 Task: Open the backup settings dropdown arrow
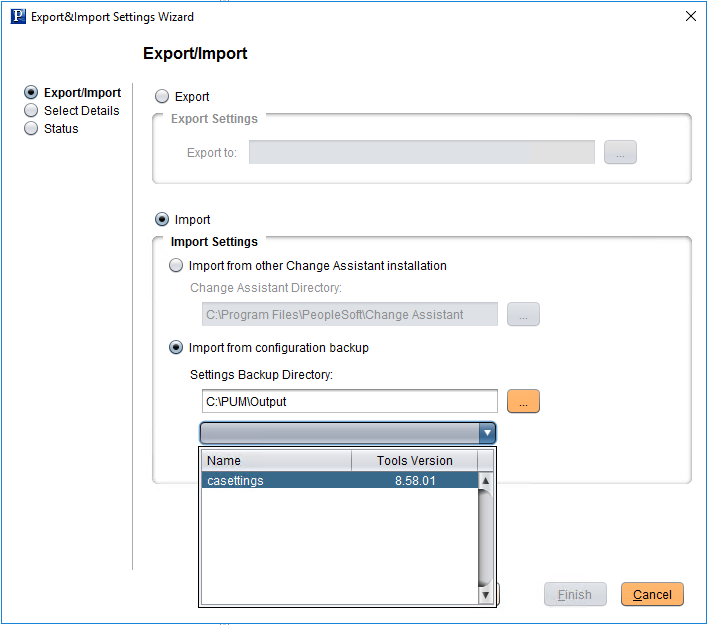pos(487,433)
